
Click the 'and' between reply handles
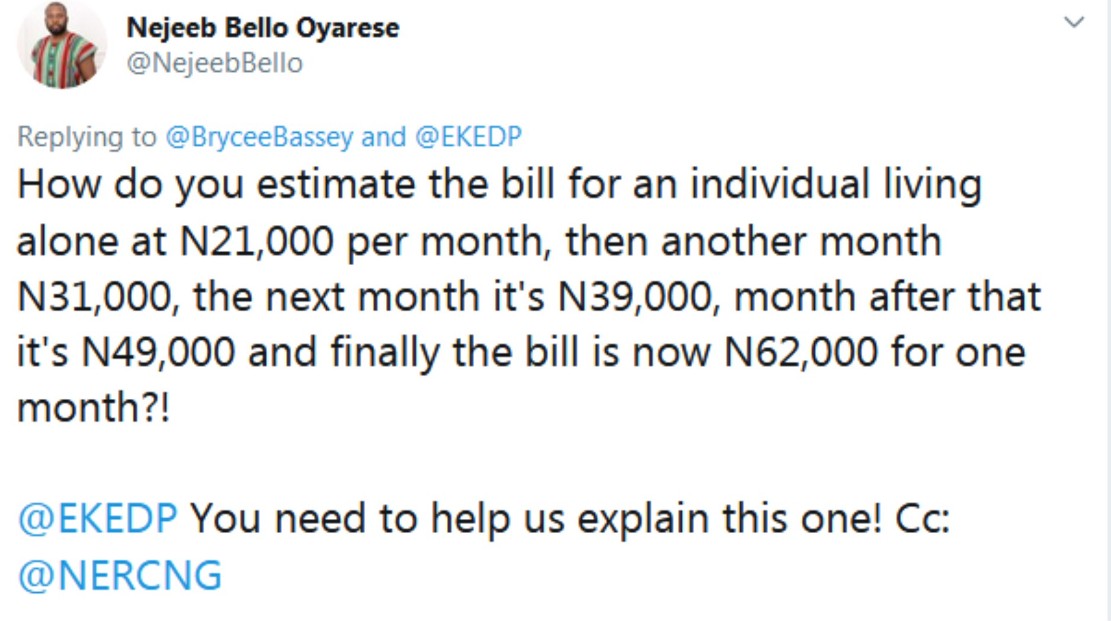(x=383, y=136)
